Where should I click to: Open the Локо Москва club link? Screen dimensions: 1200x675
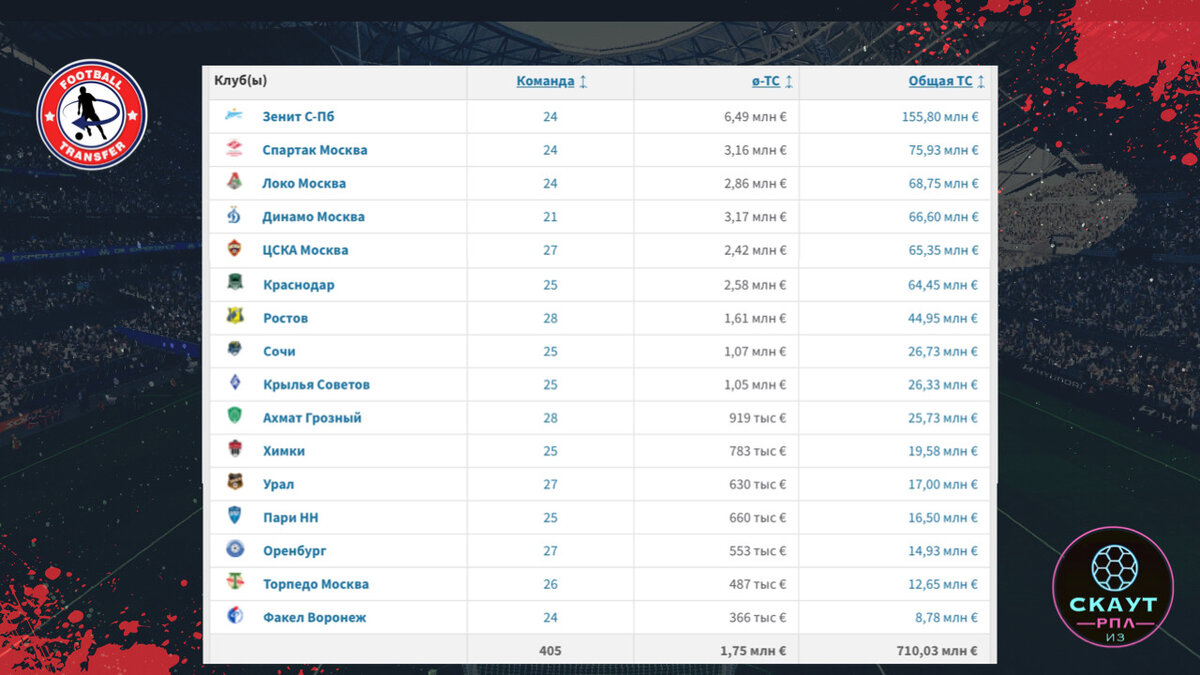tap(304, 183)
